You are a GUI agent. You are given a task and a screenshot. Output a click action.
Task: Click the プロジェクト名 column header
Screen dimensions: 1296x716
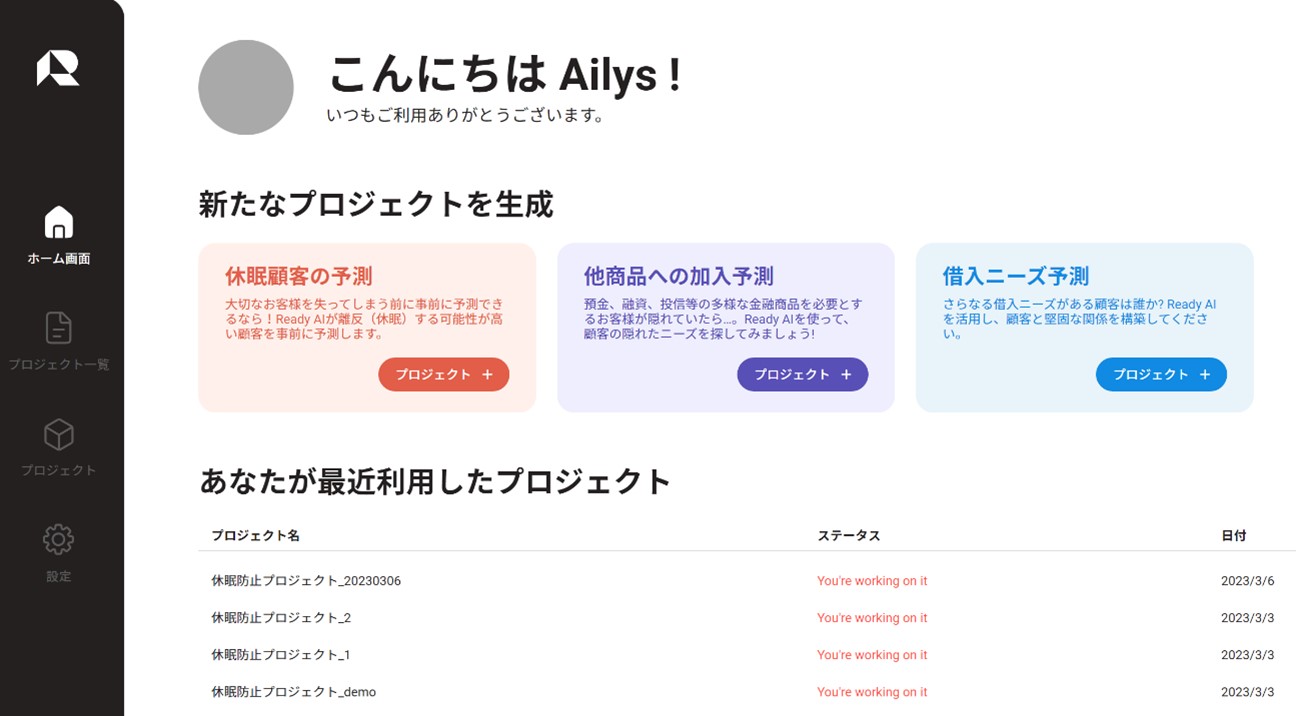pyautogui.click(x=255, y=536)
